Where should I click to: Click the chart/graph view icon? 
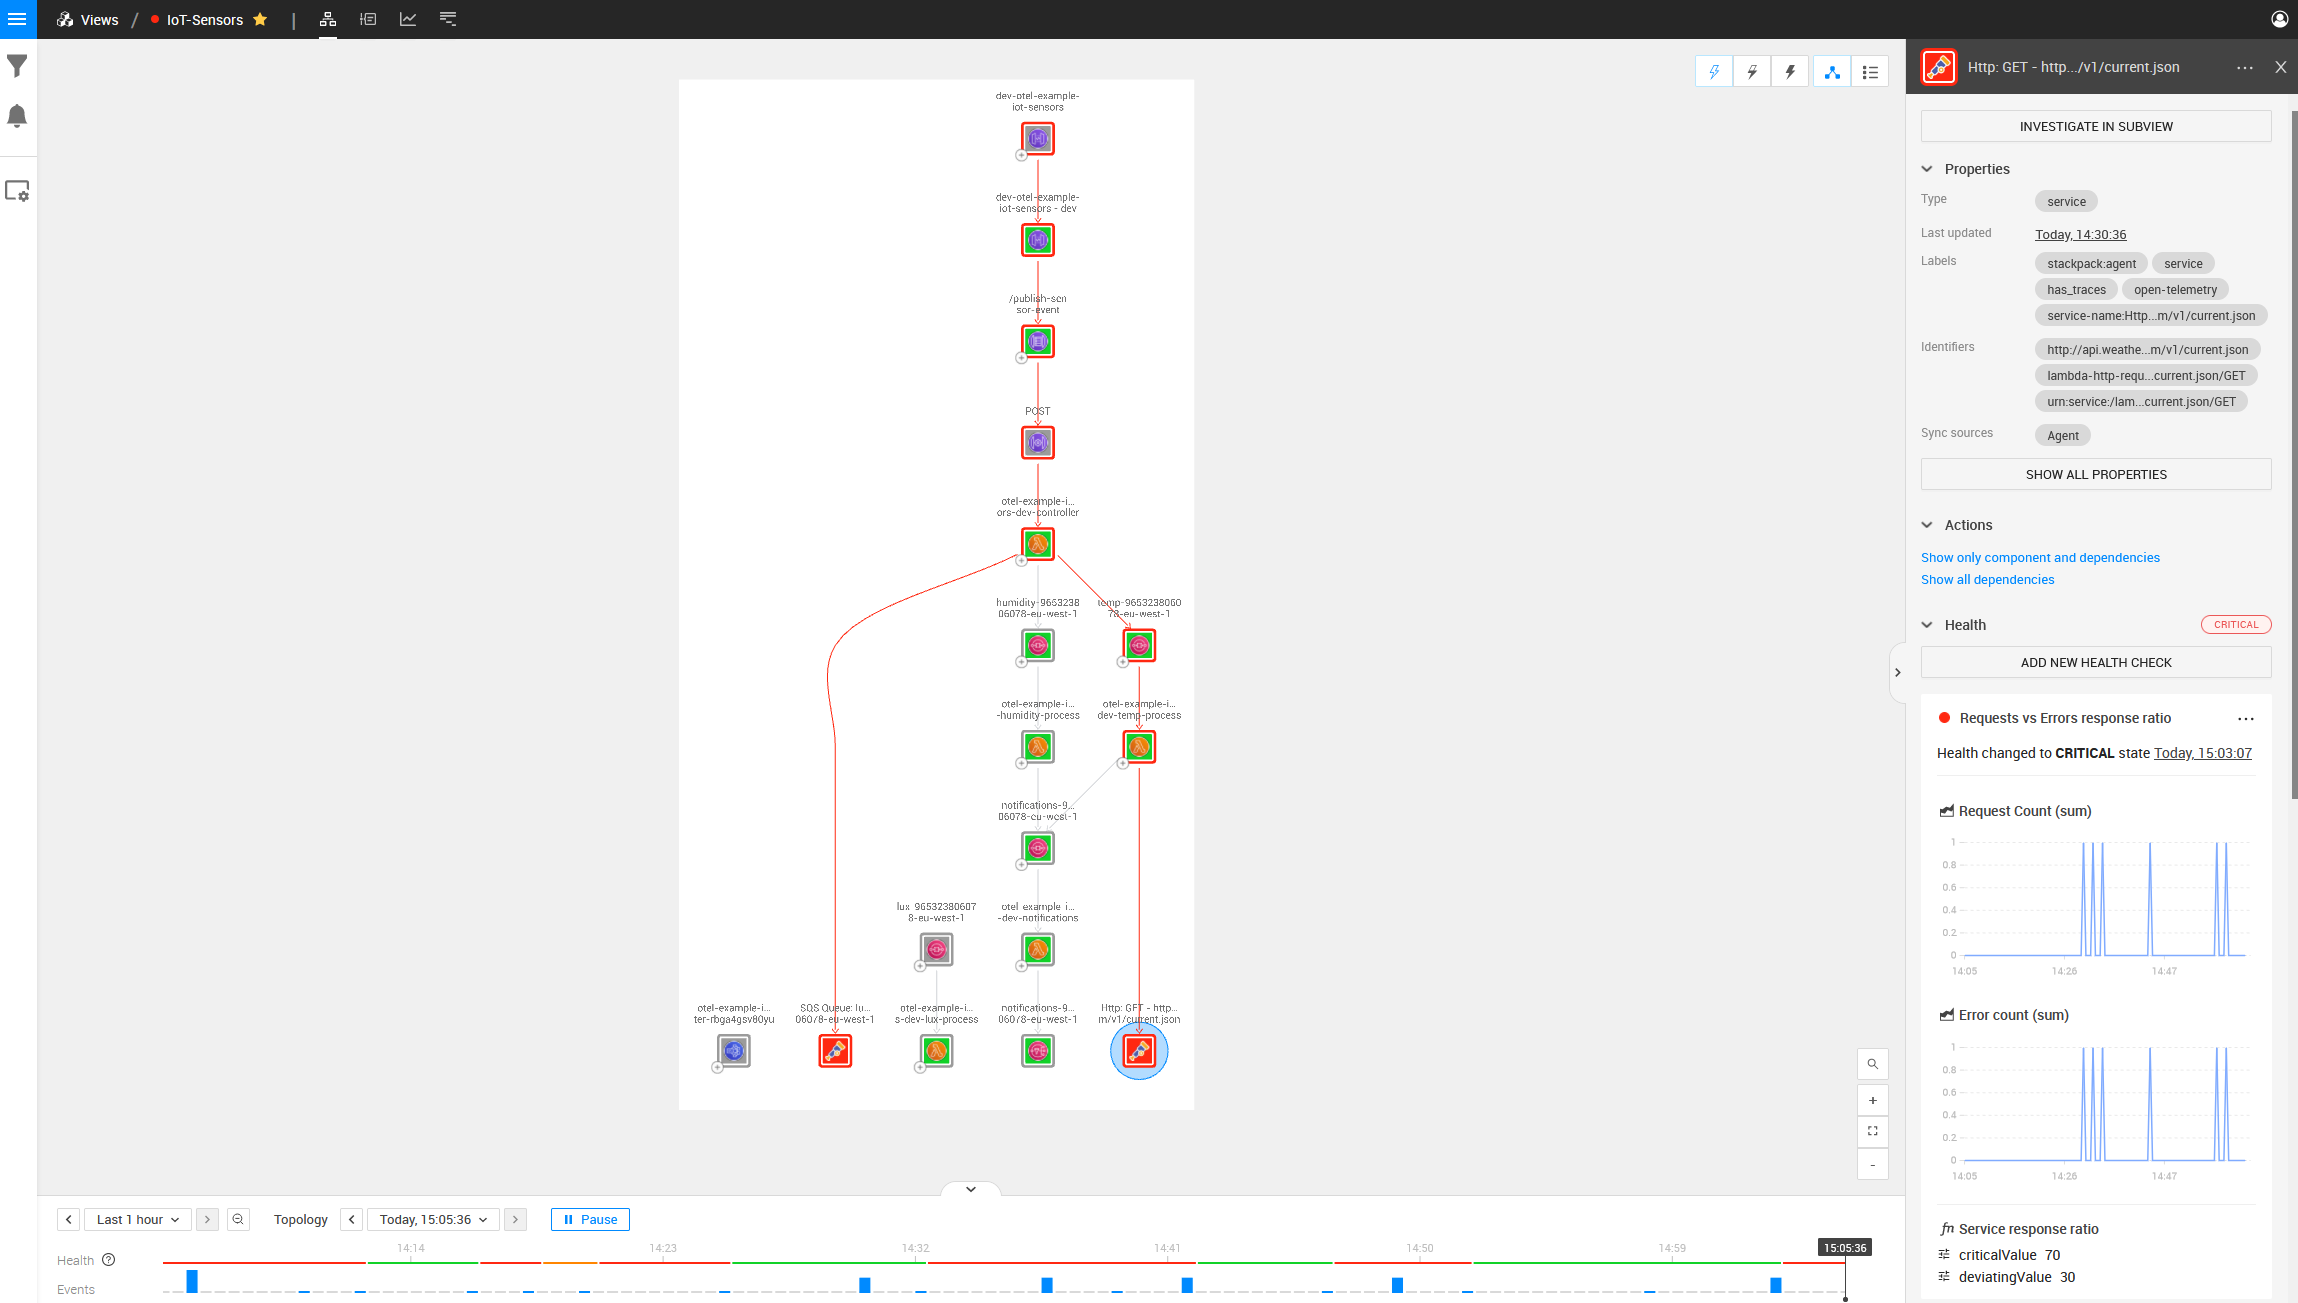point(409,19)
